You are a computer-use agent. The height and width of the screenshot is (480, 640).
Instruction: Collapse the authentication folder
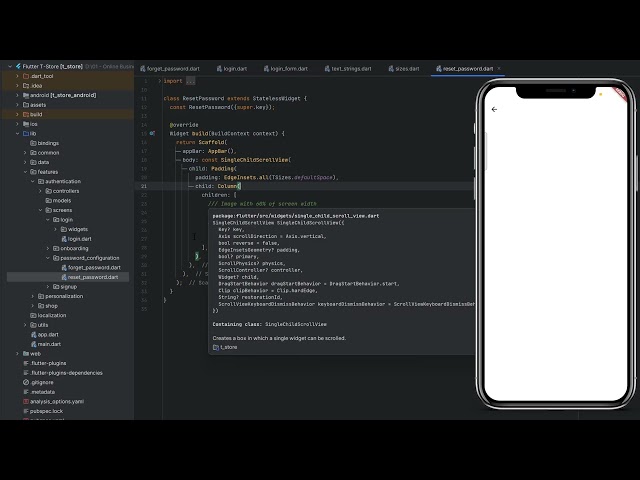tap(33, 181)
